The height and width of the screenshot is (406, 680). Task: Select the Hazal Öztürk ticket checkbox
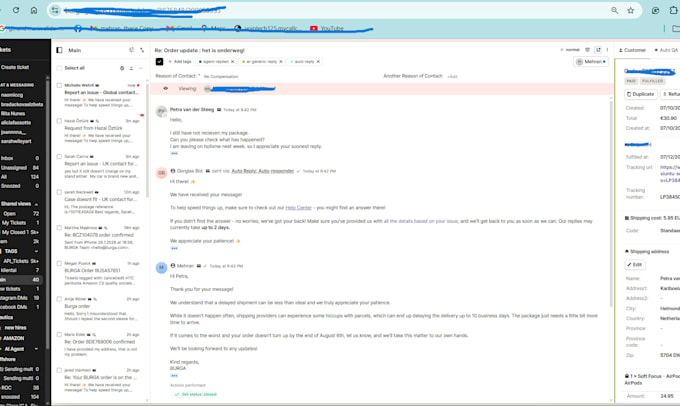59,121
